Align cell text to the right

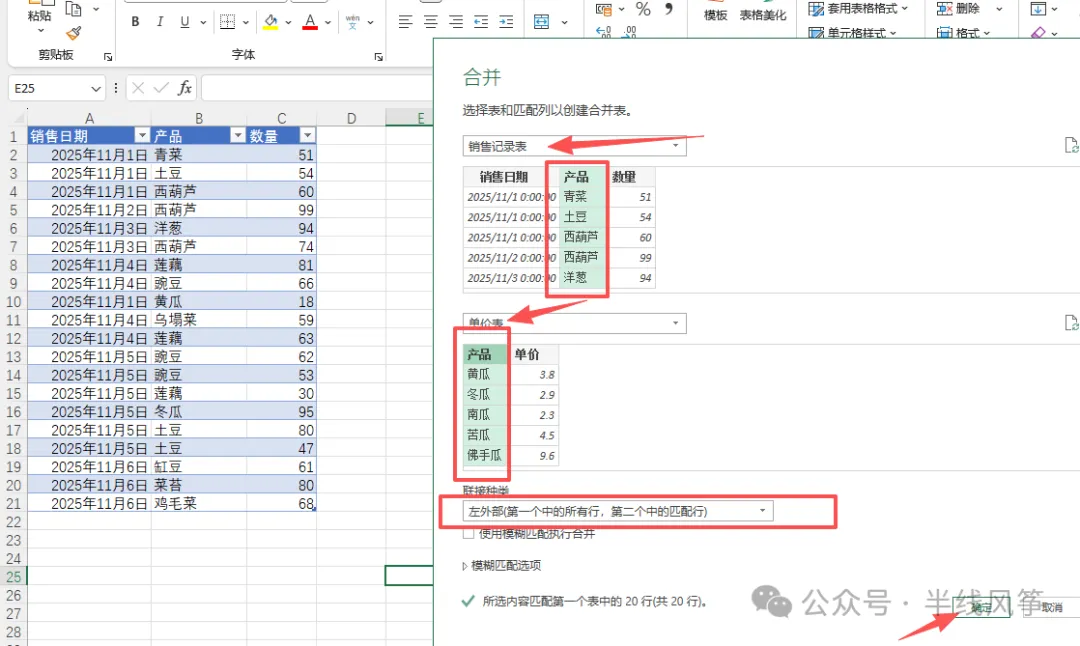coord(455,22)
